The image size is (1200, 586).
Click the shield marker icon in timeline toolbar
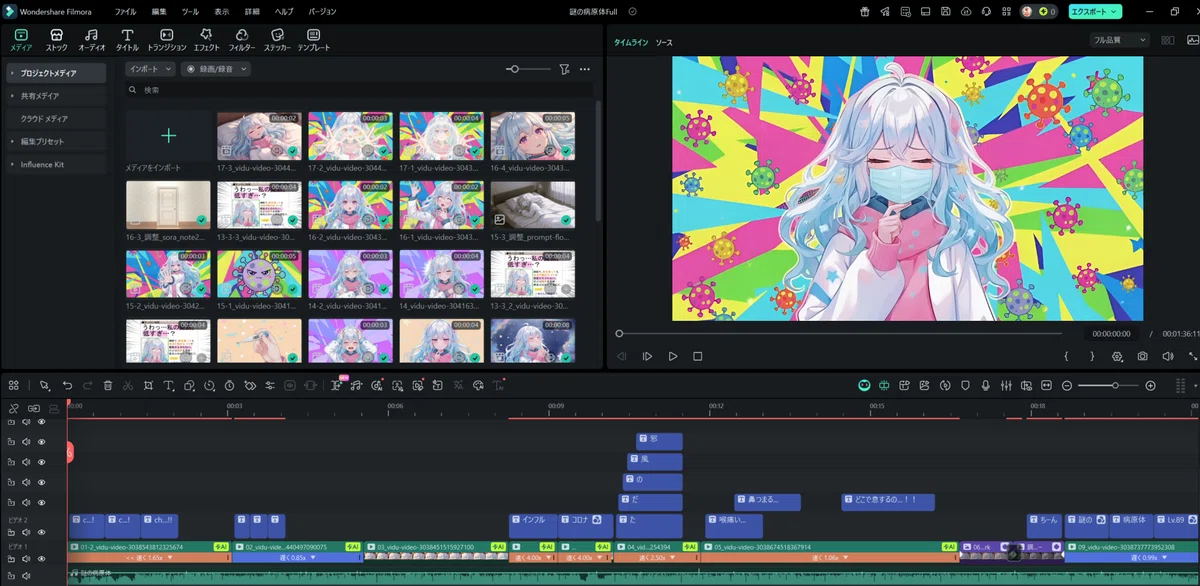click(x=965, y=385)
